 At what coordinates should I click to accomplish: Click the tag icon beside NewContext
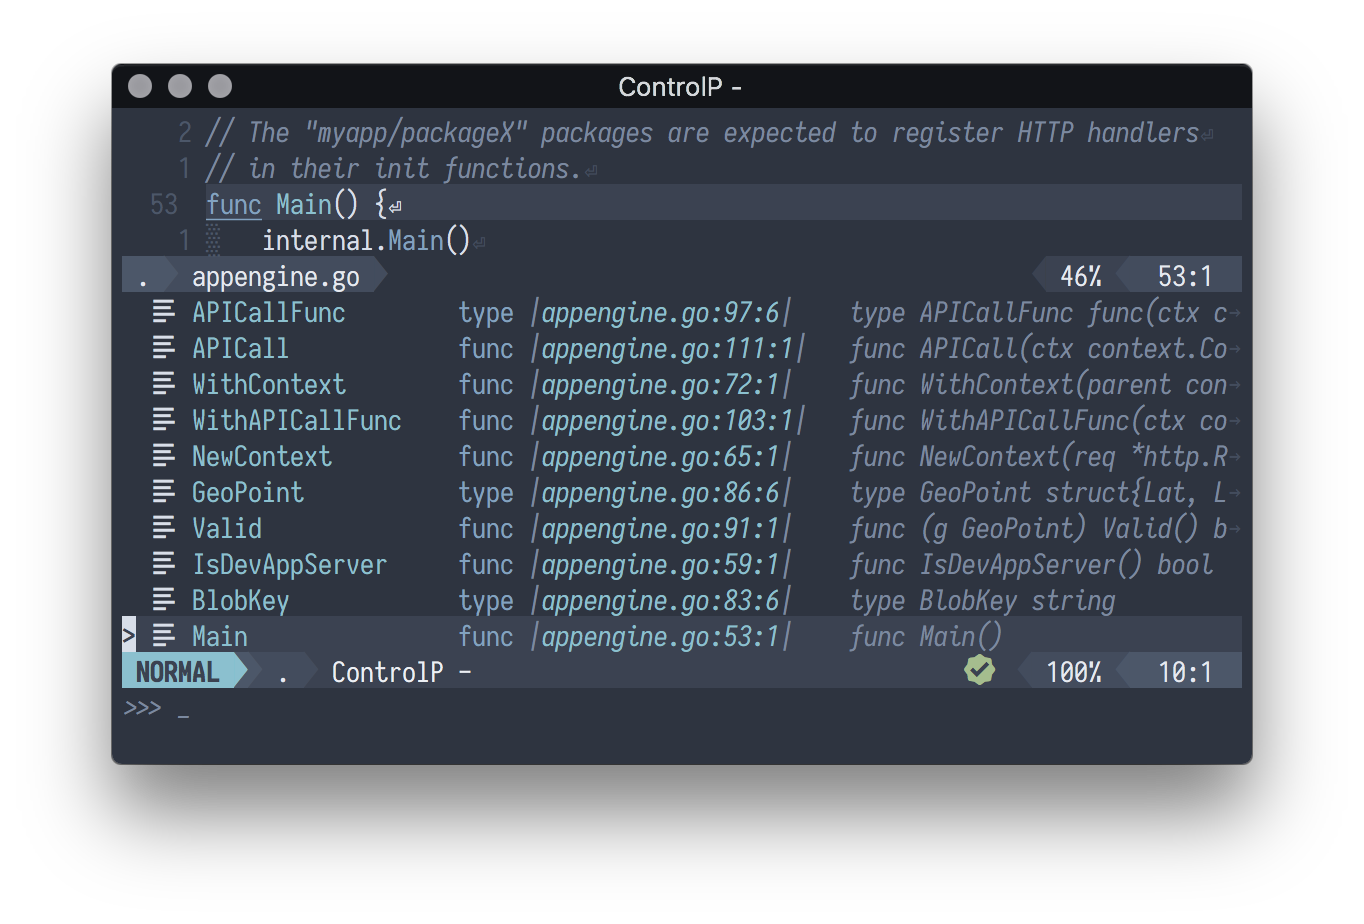point(164,457)
